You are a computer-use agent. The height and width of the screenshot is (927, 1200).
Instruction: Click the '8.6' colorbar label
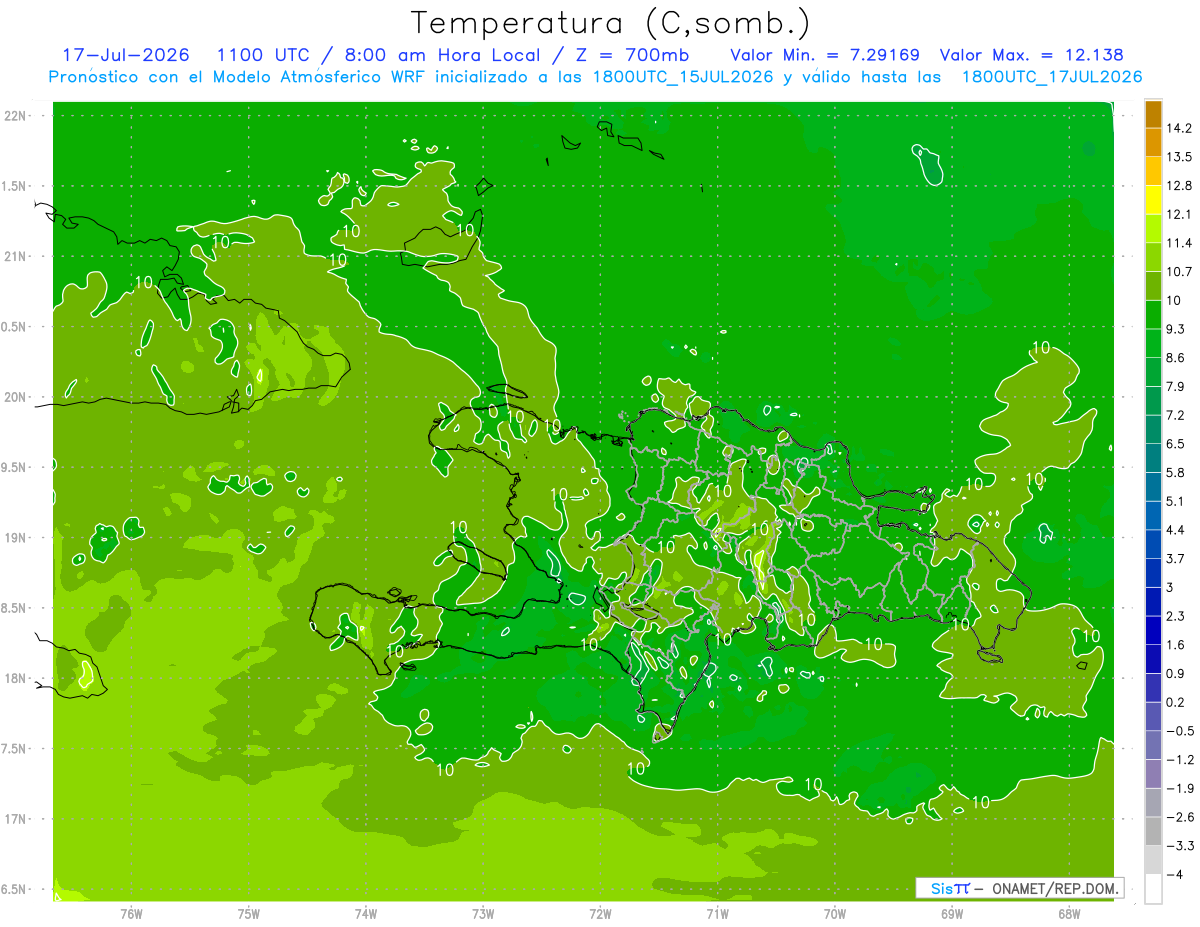[x=1177, y=358]
